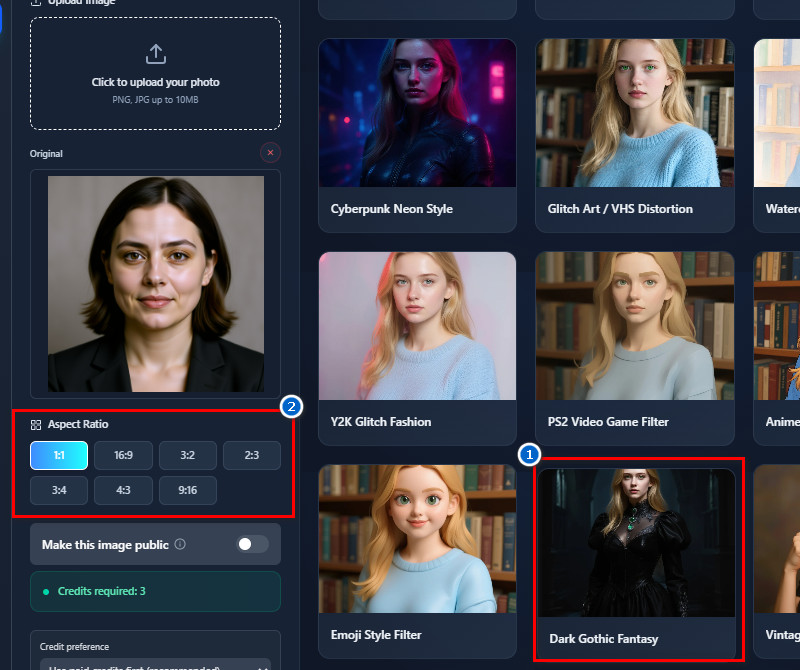Screen dimensions: 800x670
Task: Choose the Emoji Style Filter thumbnail
Action: point(417,539)
